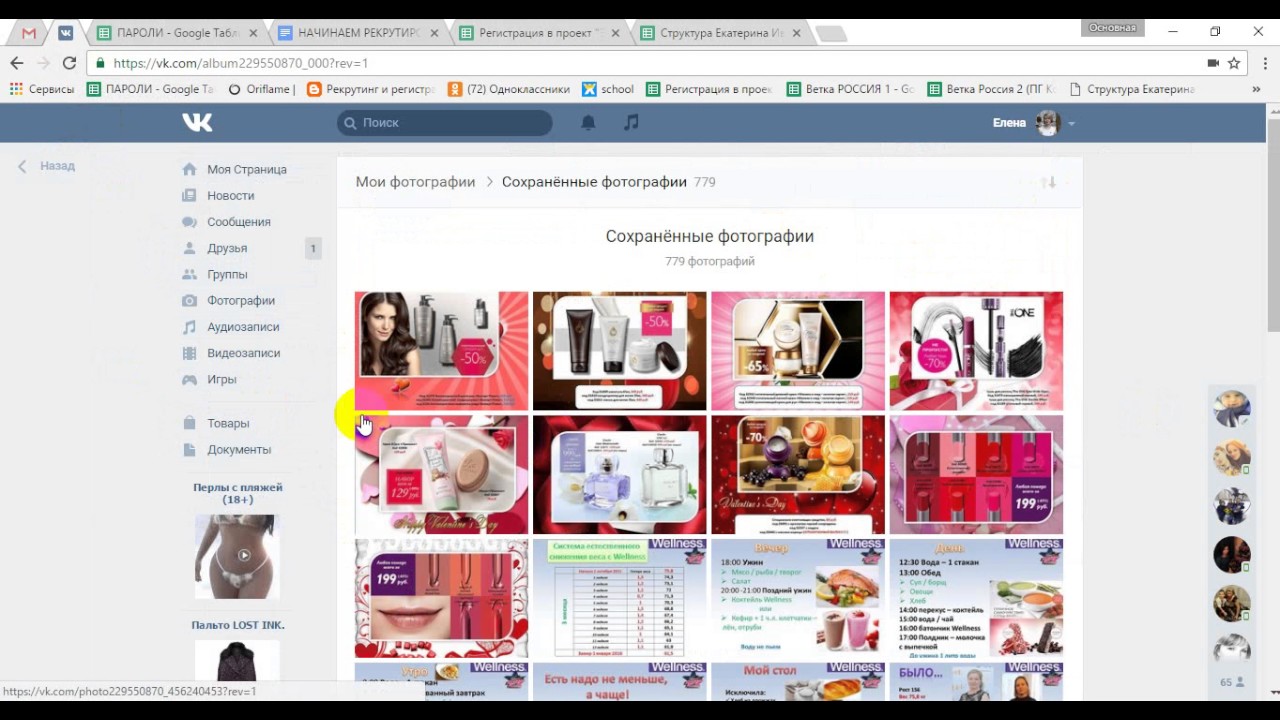Click the camera icon in the address bar
Screen dimensions: 1280x720
[1212, 63]
